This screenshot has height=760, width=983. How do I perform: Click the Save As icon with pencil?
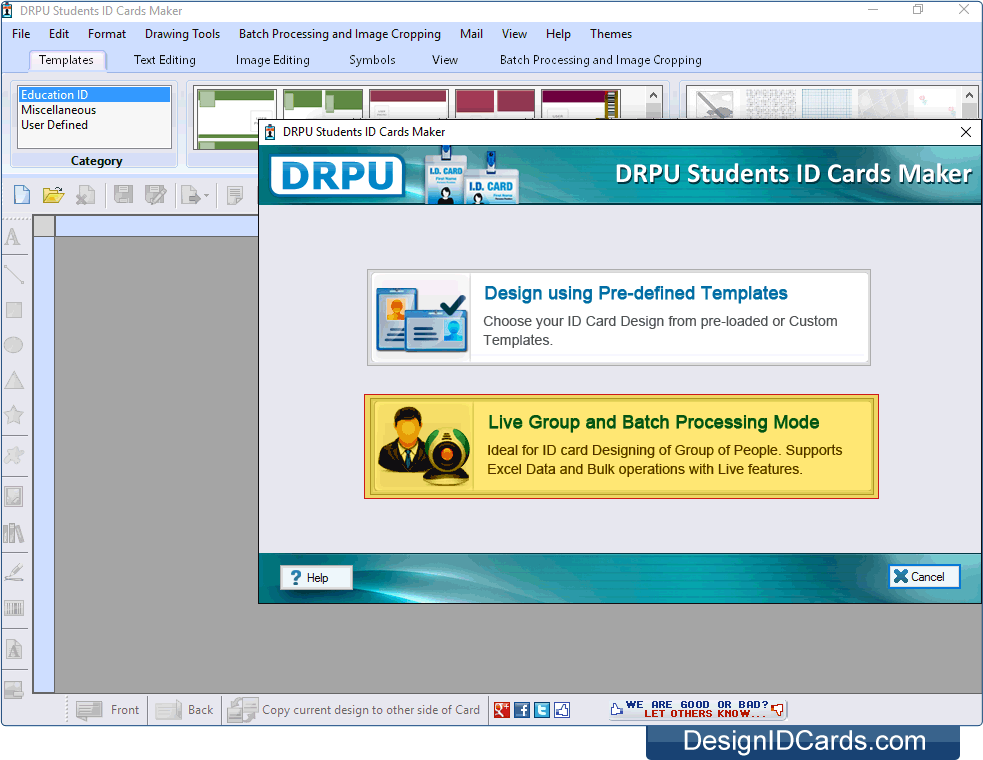[x=155, y=195]
